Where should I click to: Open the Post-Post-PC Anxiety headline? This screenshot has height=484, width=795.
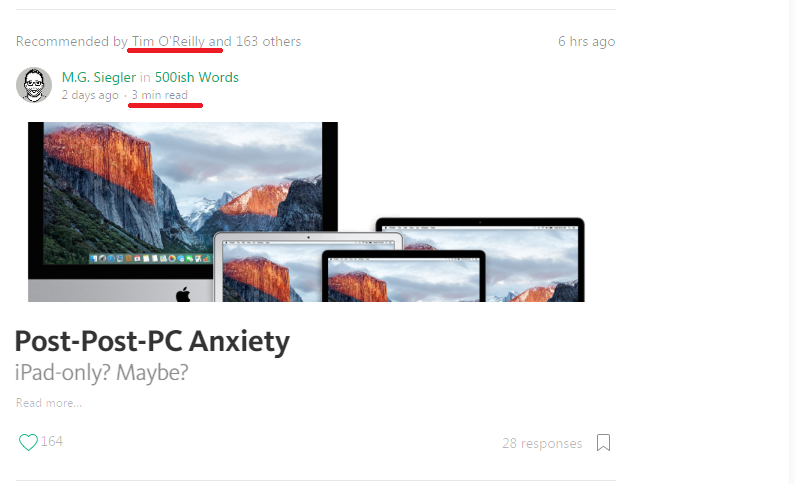[x=152, y=341]
